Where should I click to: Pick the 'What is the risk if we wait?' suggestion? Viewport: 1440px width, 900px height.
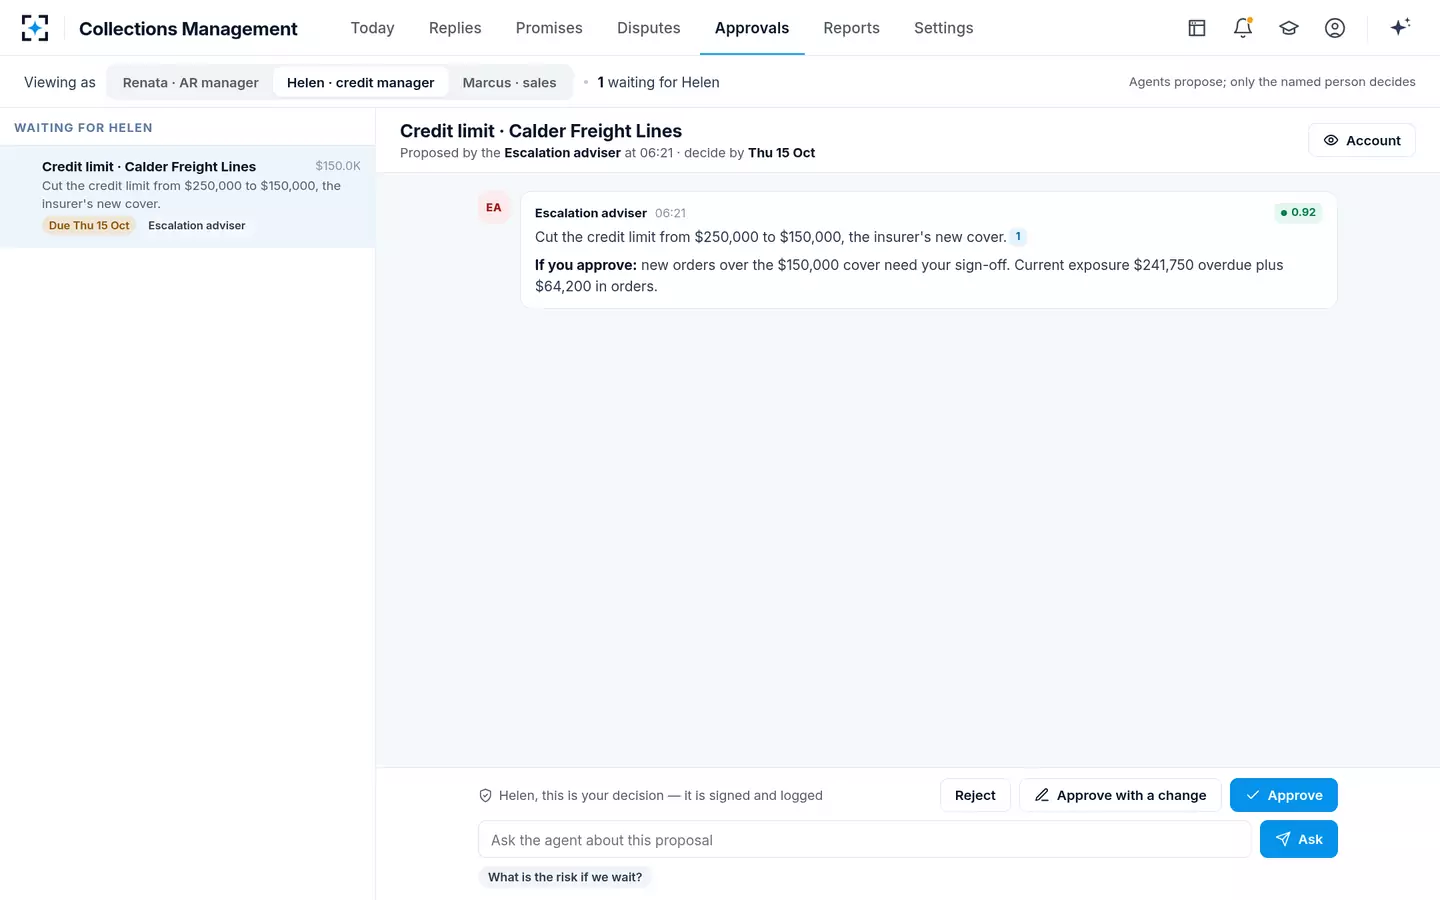click(x=565, y=877)
